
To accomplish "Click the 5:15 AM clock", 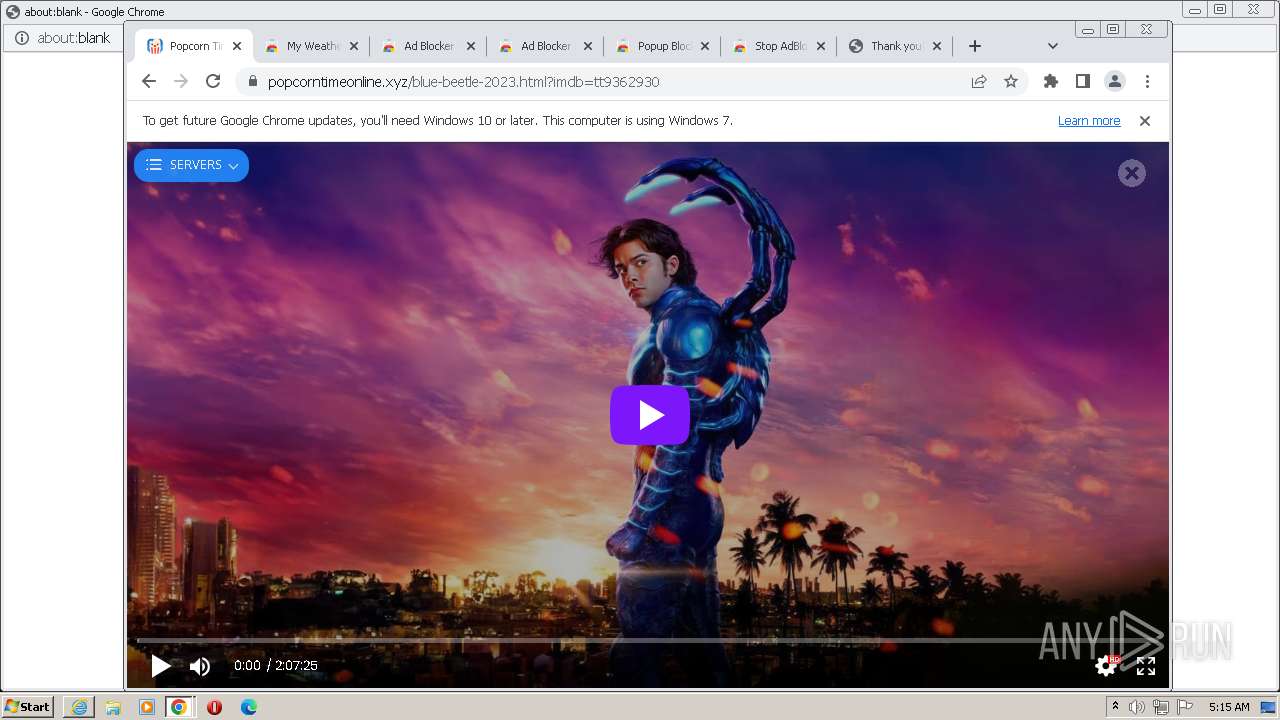I will pyautogui.click(x=1229, y=707).
